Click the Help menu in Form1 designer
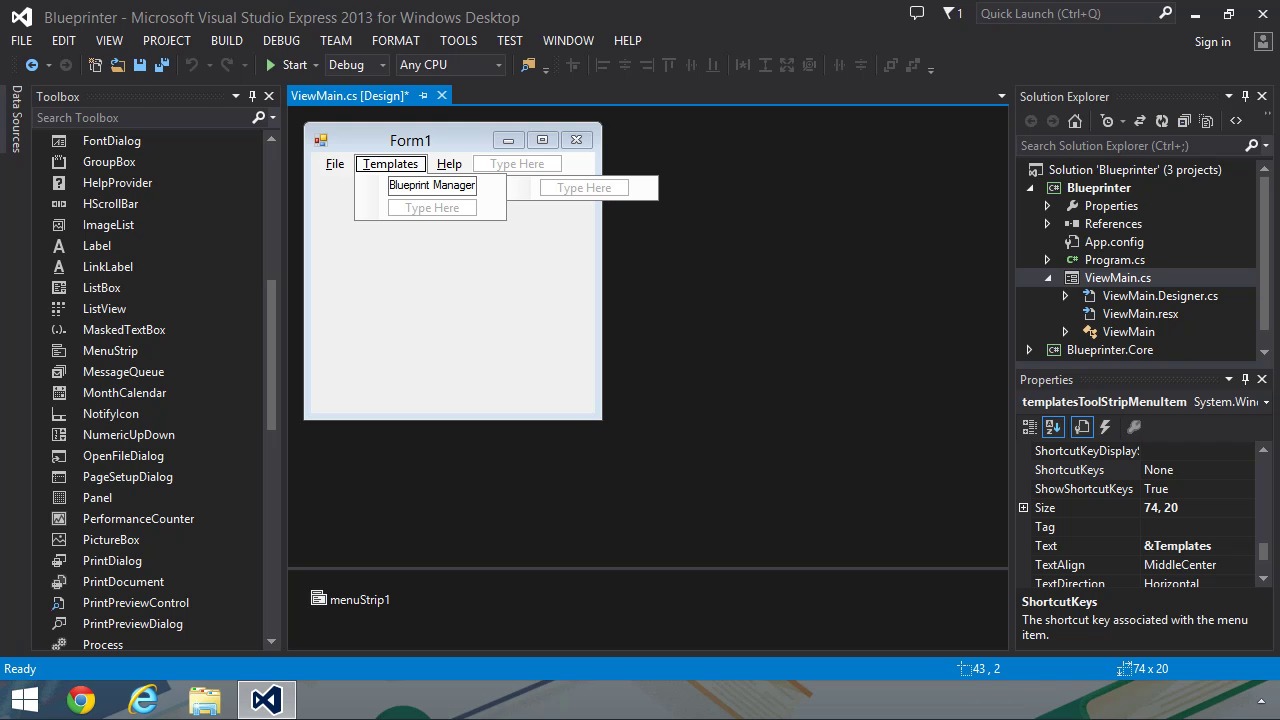Screen dimensions: 1280x720 click(x=449, y=164)
